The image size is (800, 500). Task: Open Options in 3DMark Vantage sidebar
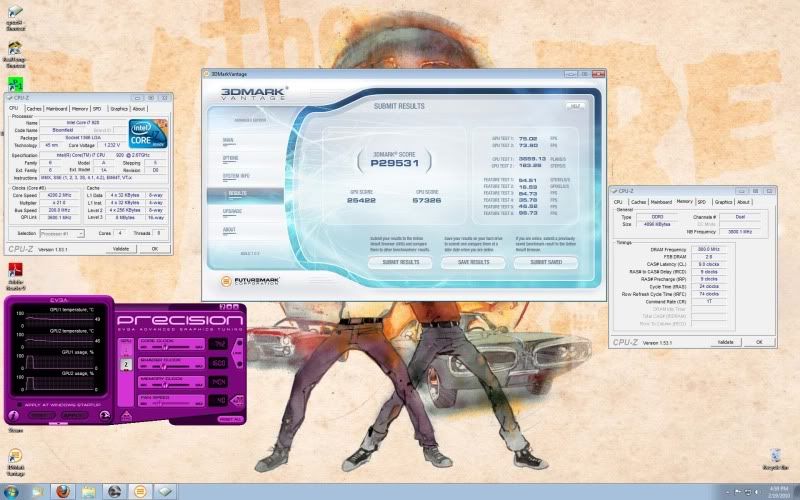click(x=231, y=158)
